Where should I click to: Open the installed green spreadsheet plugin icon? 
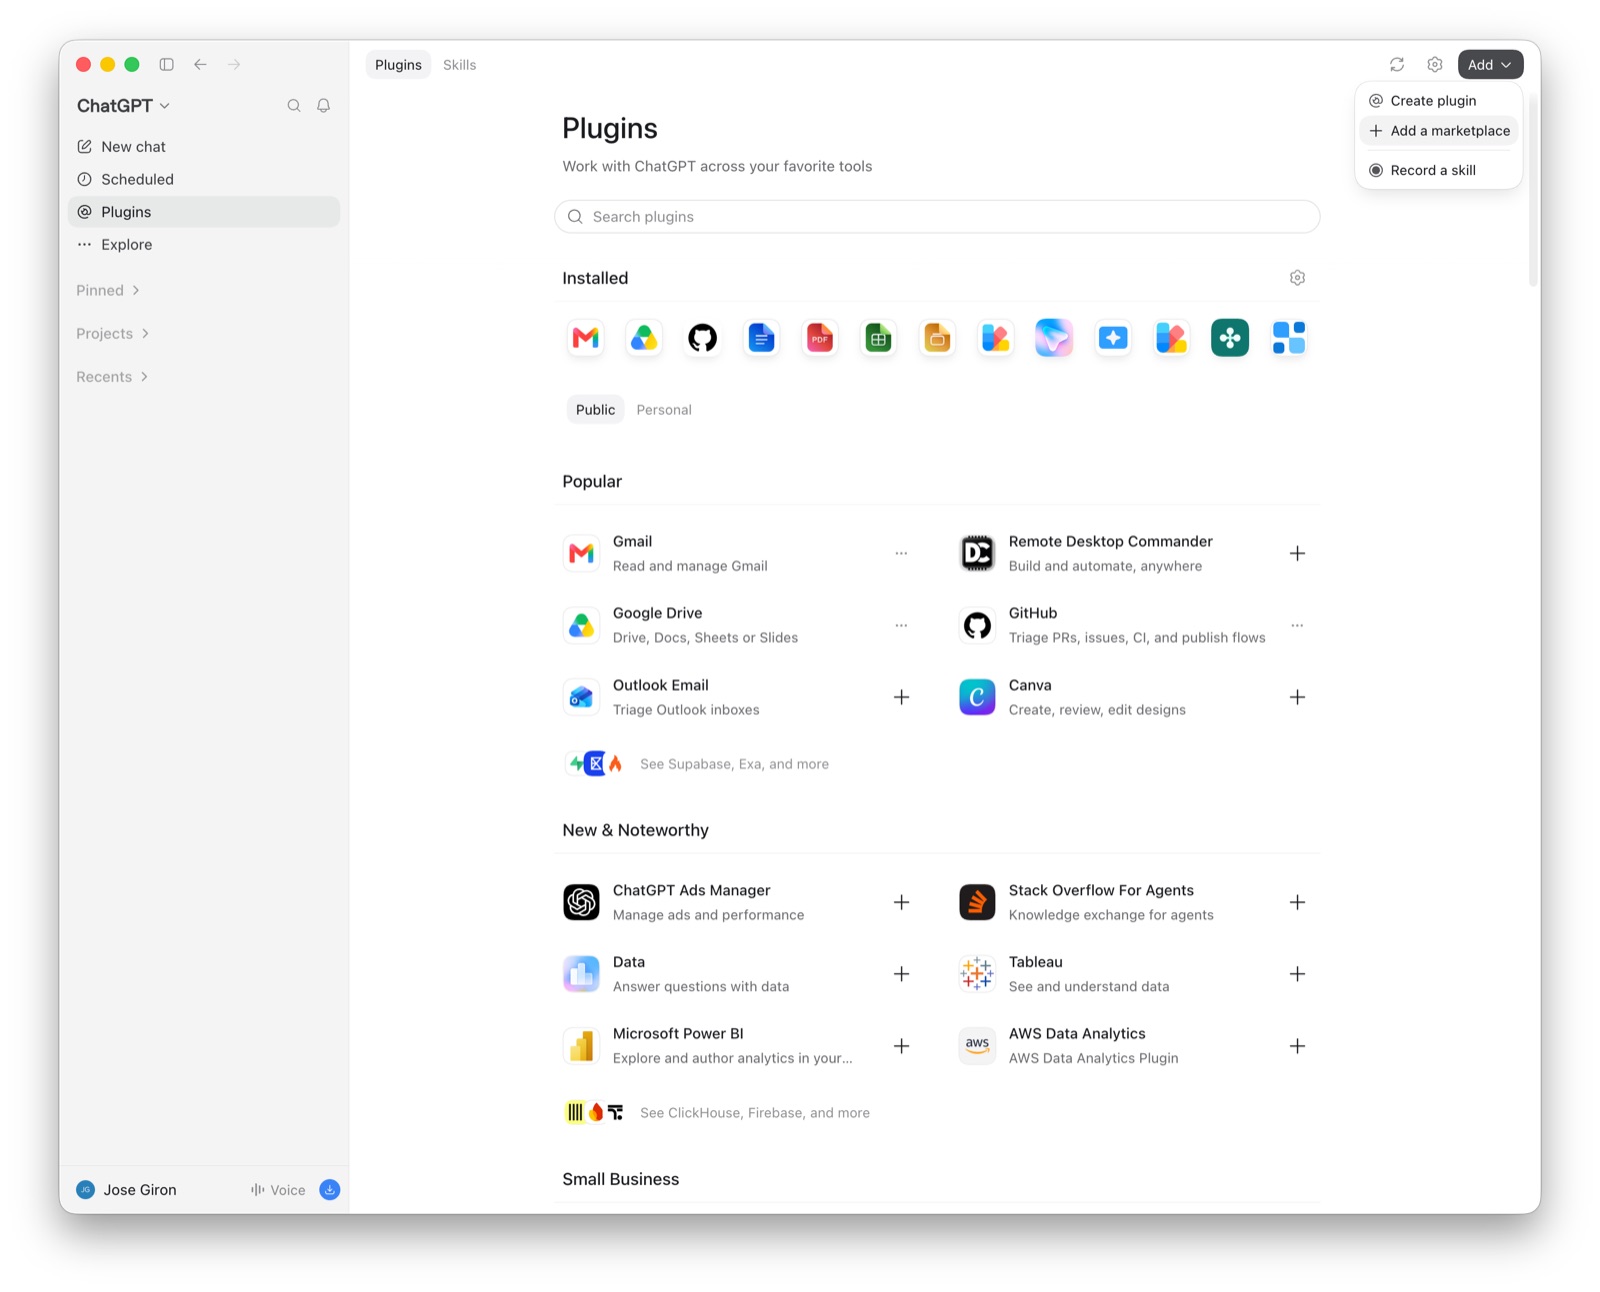878,338
